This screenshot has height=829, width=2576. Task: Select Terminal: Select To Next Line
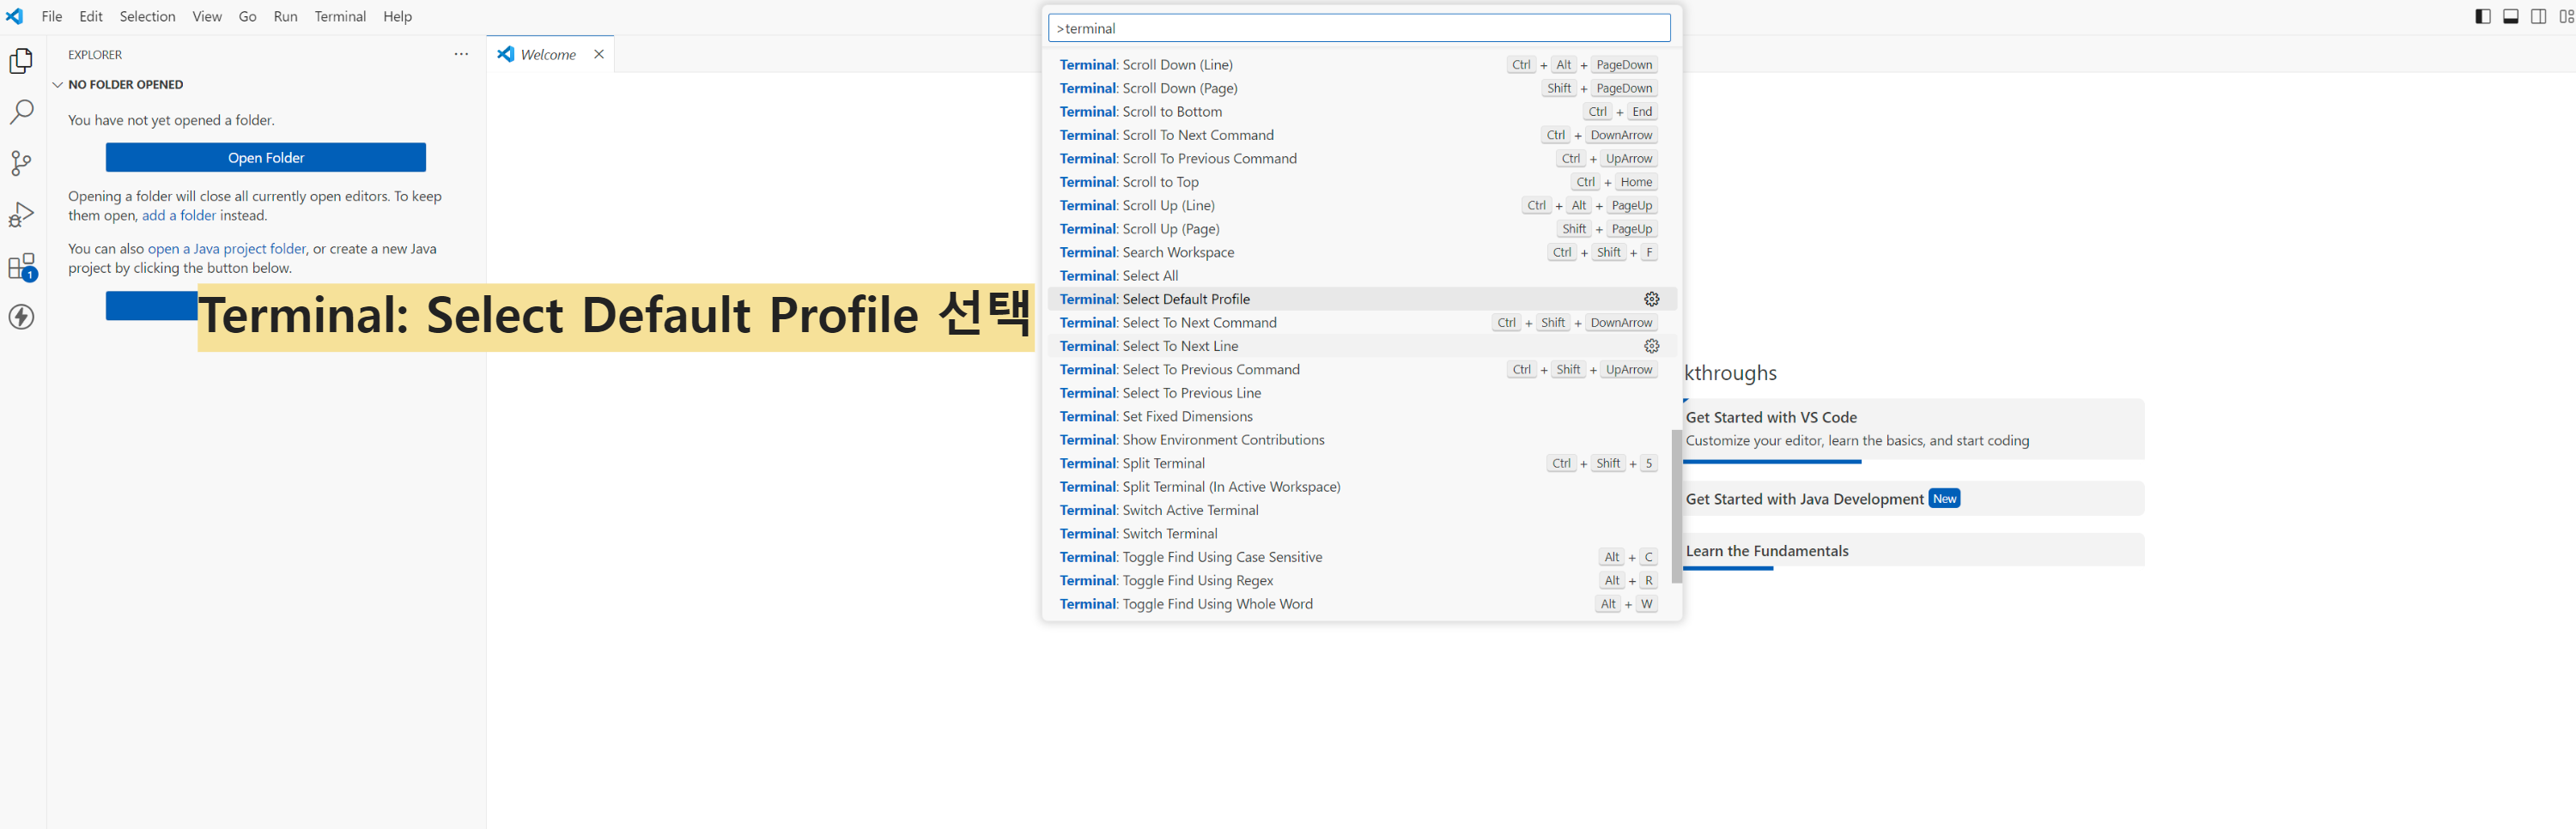[1362, 346]
